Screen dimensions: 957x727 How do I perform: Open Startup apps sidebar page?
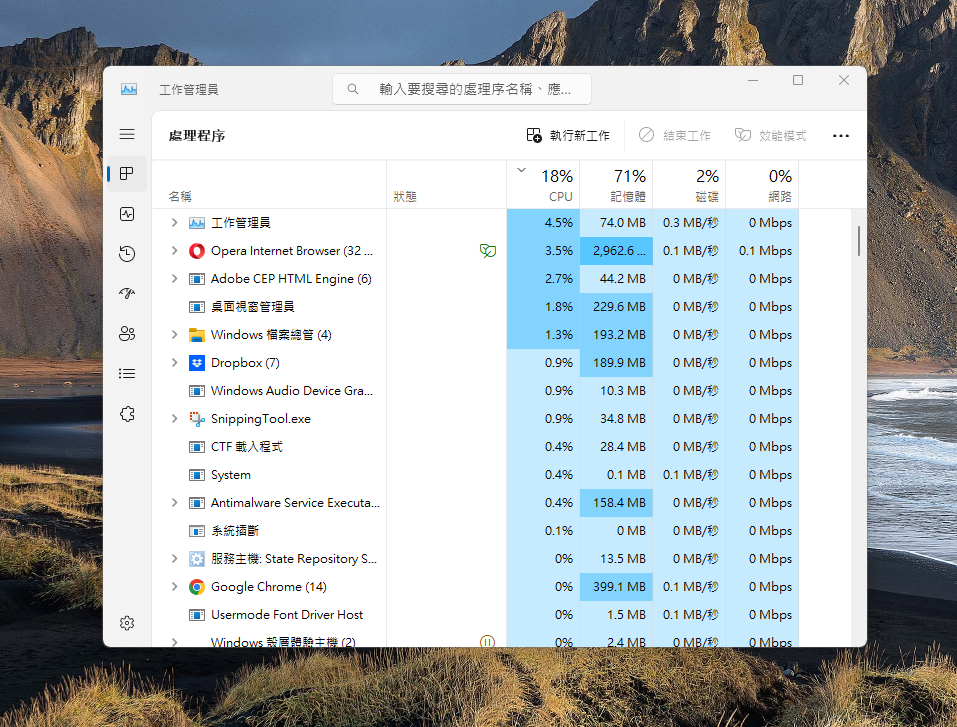(127, 294)
